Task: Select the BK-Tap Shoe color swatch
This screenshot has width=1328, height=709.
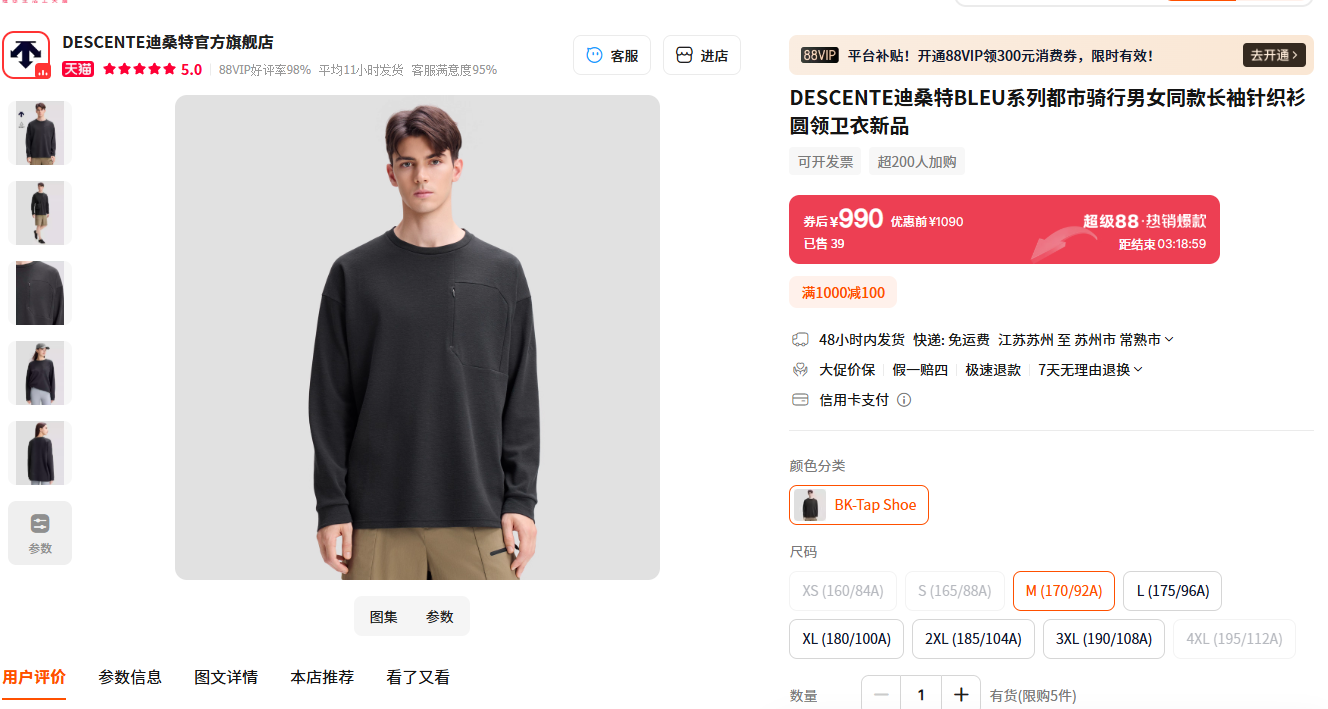Action: (859, 505)
